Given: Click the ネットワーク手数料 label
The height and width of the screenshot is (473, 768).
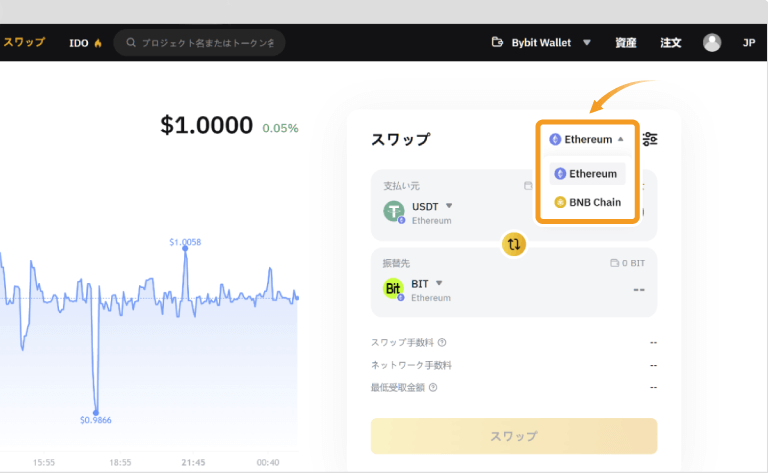Looking at the screenshot, I should coord(411,365).
